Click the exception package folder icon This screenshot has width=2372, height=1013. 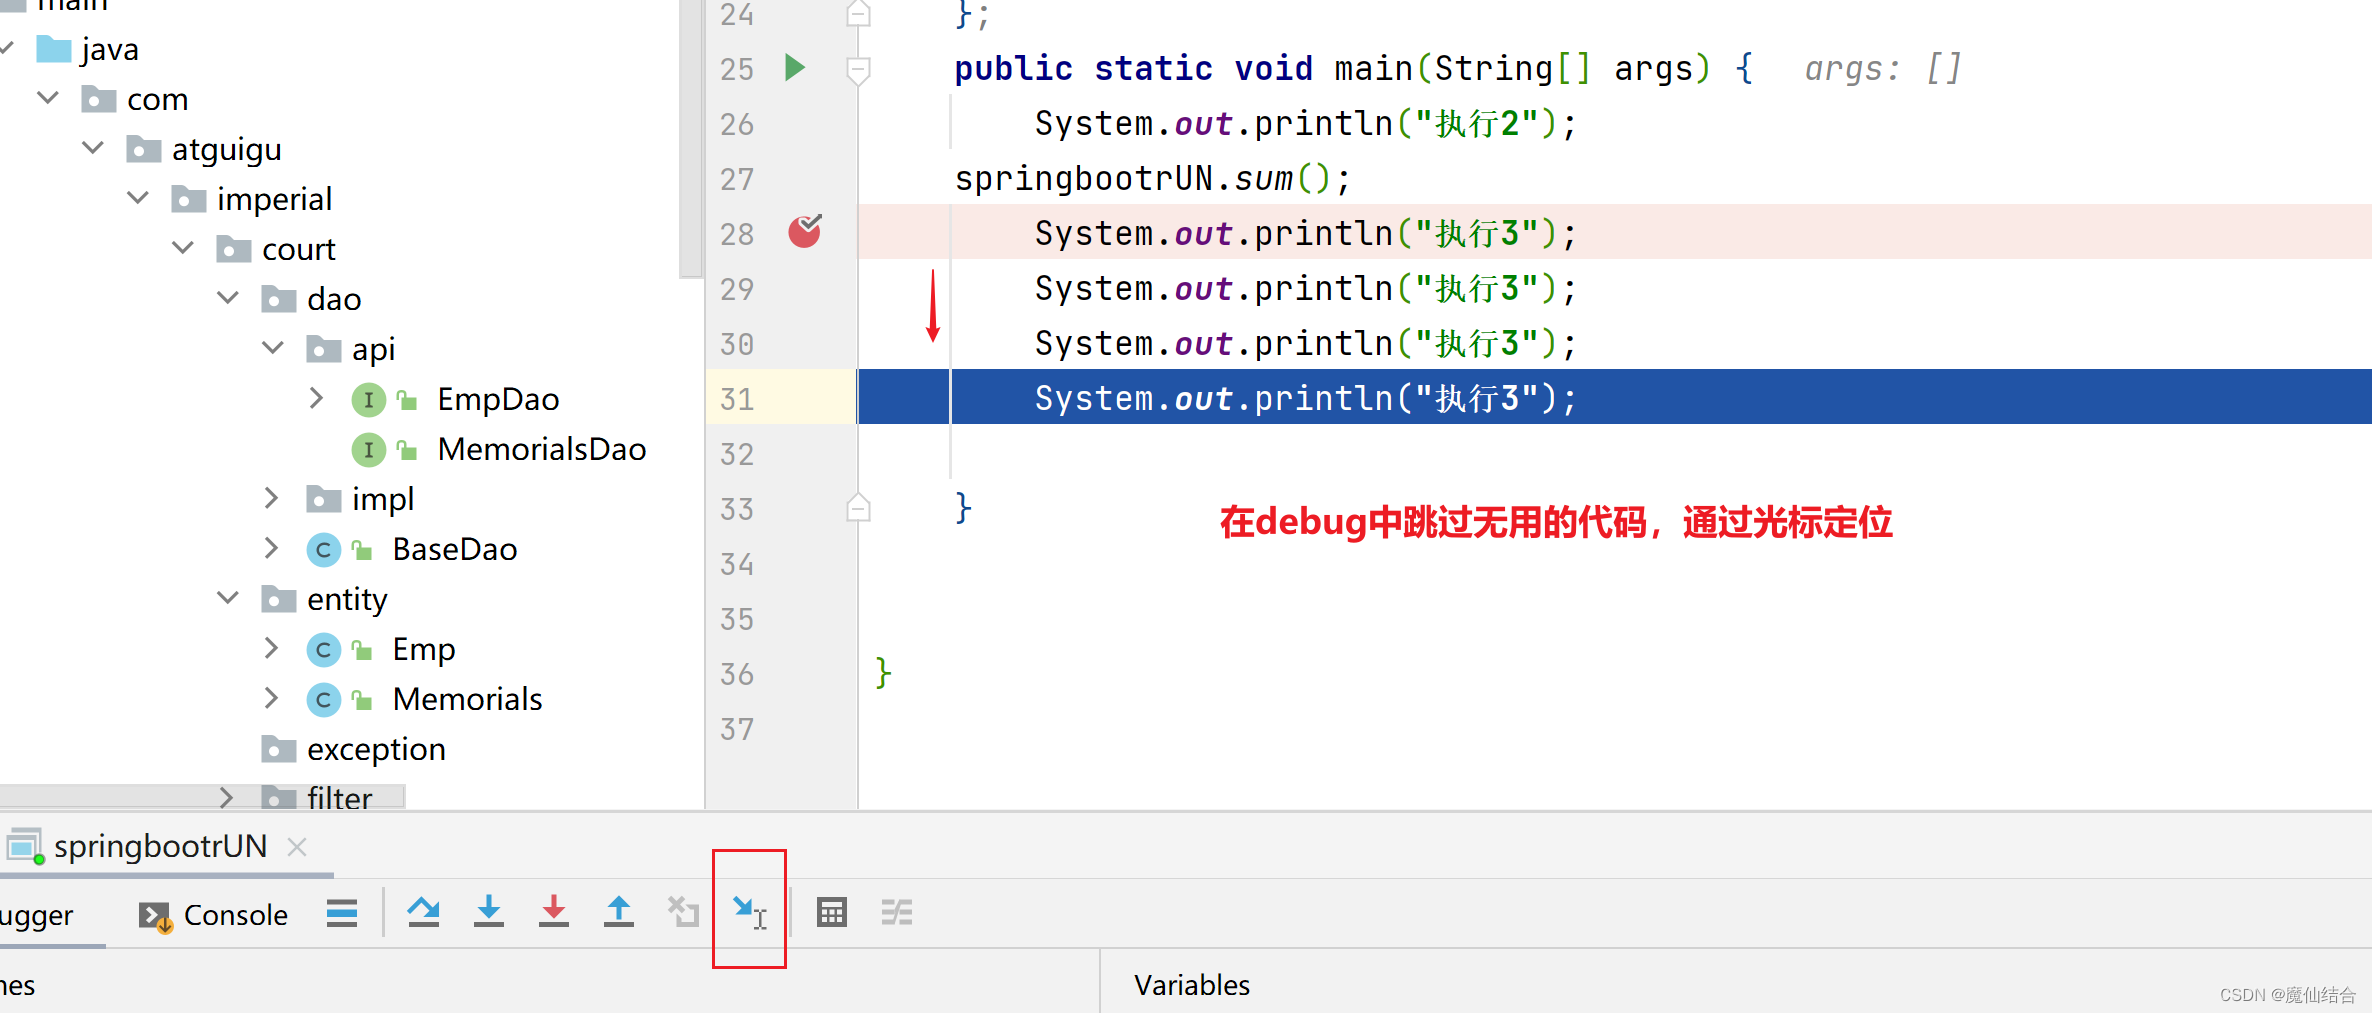coord(278,749)
